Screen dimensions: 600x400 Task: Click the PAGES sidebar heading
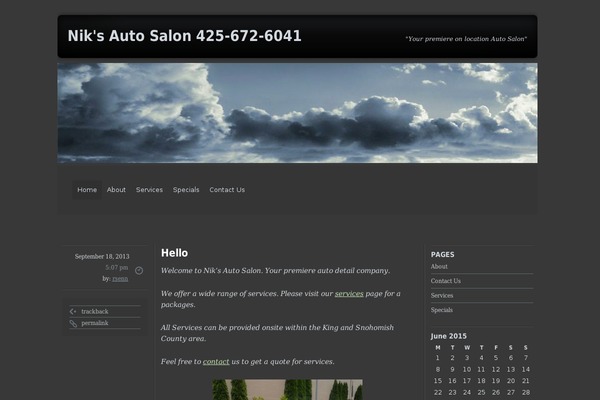[x=442, y=255]
